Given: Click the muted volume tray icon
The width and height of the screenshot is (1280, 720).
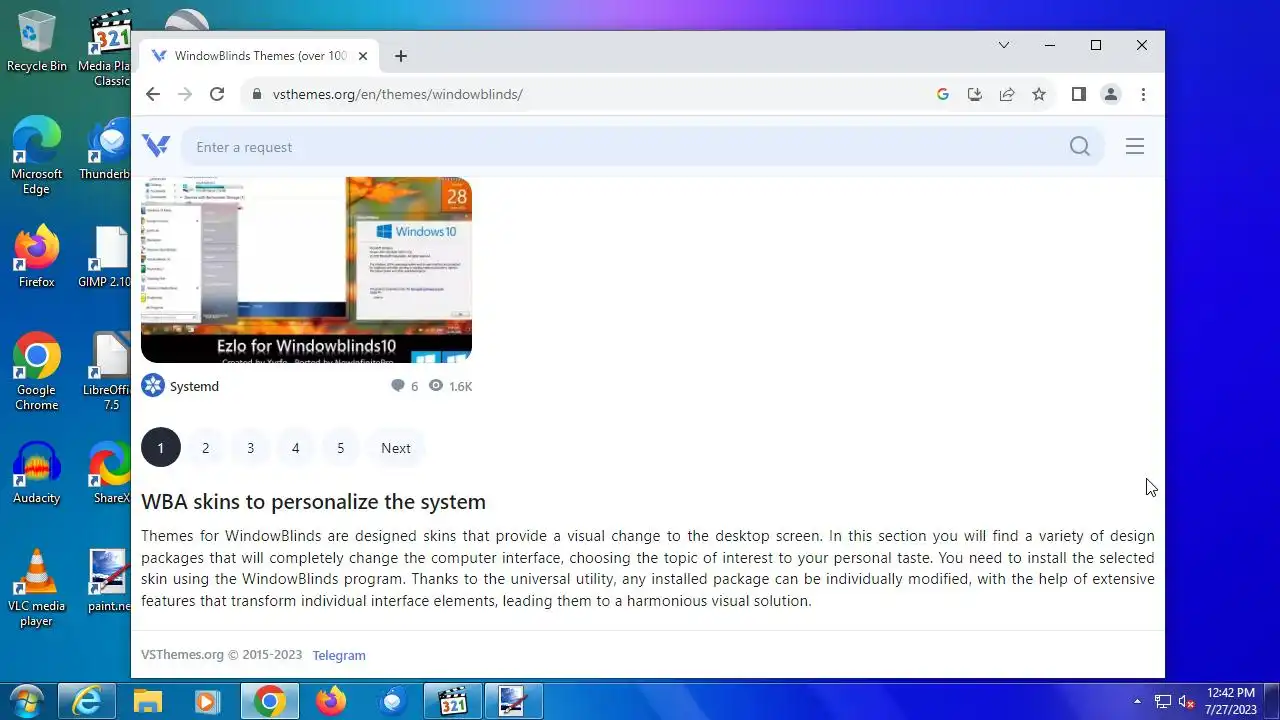Looking at the screenshot, I should click(1187, 702).
